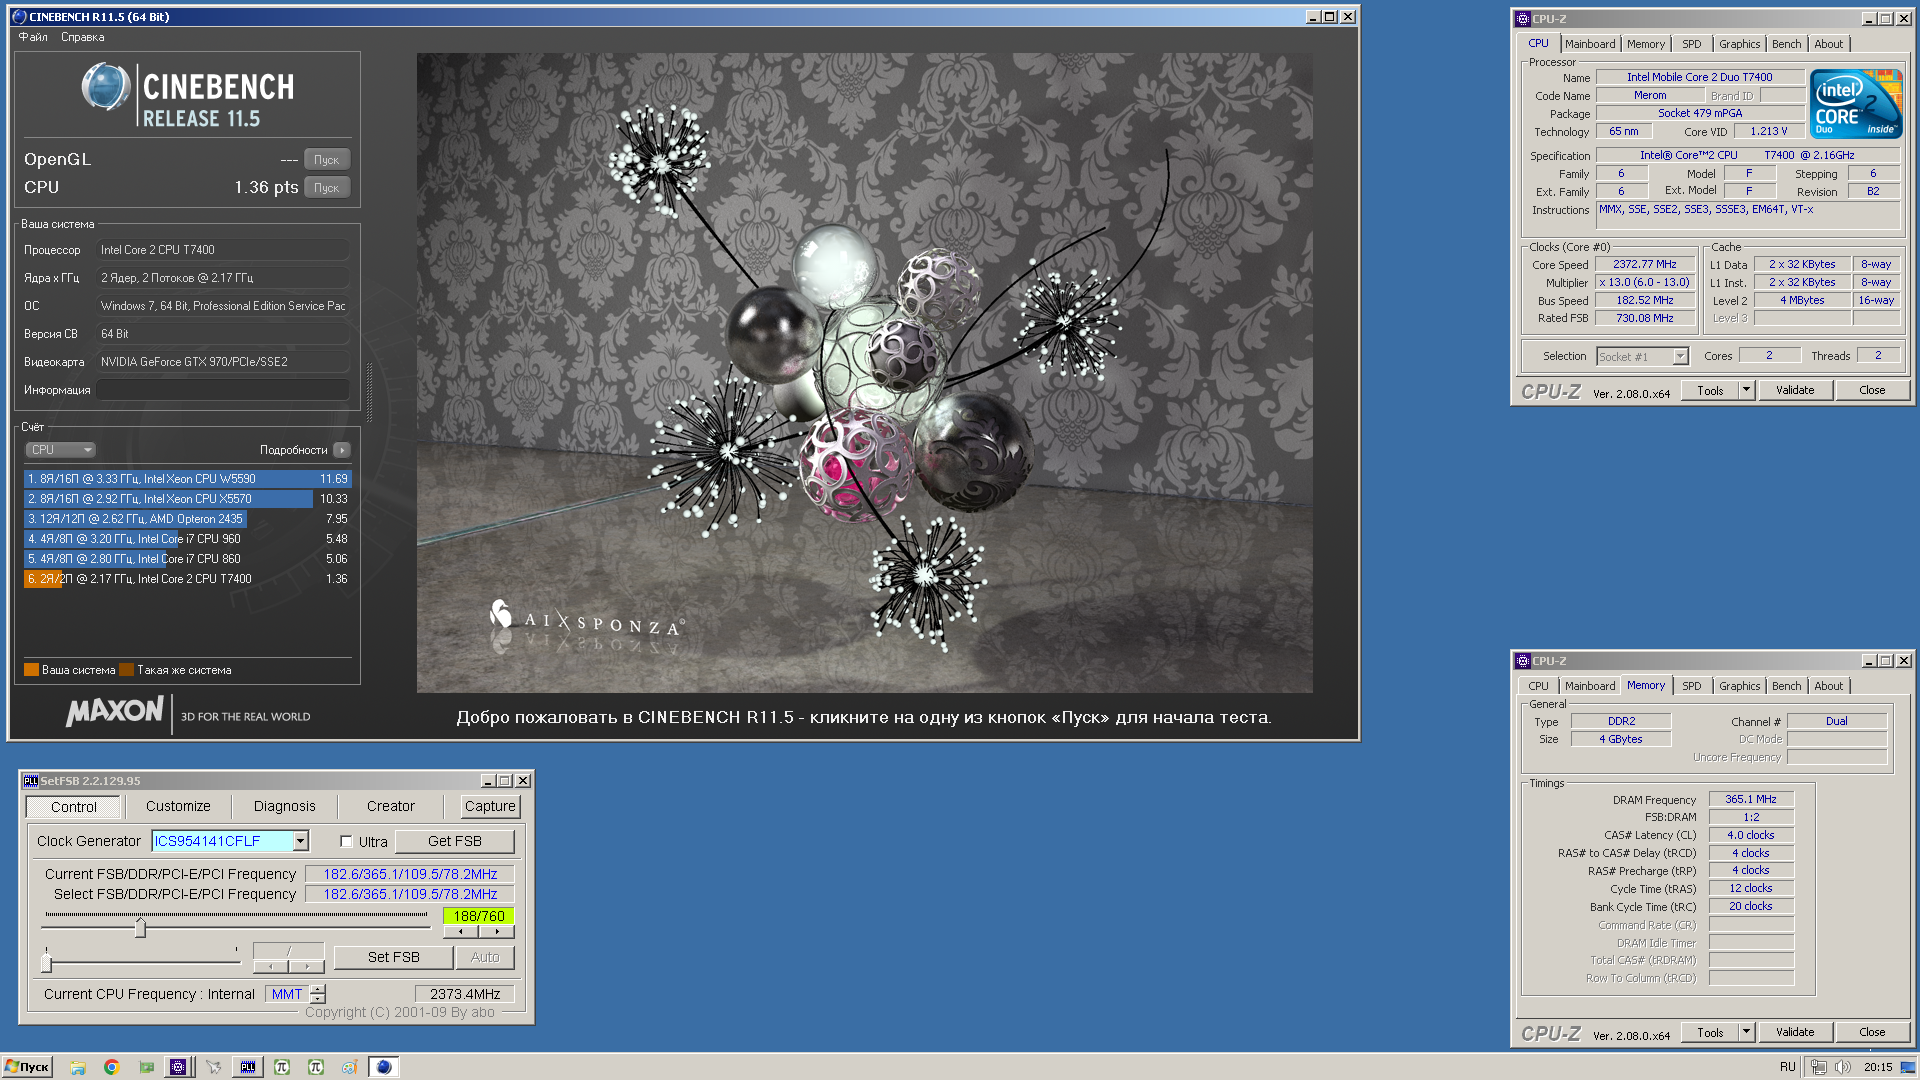
Task: Run the CPU test with its Пуск button
Action: (x=327, y=188)
